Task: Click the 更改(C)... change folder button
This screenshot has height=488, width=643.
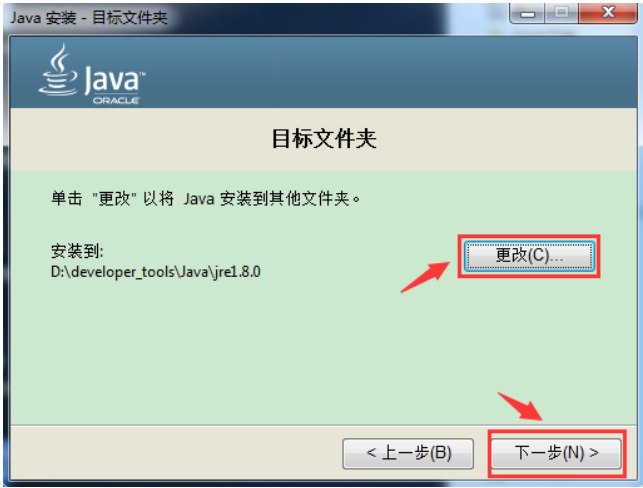Action: 529,255
